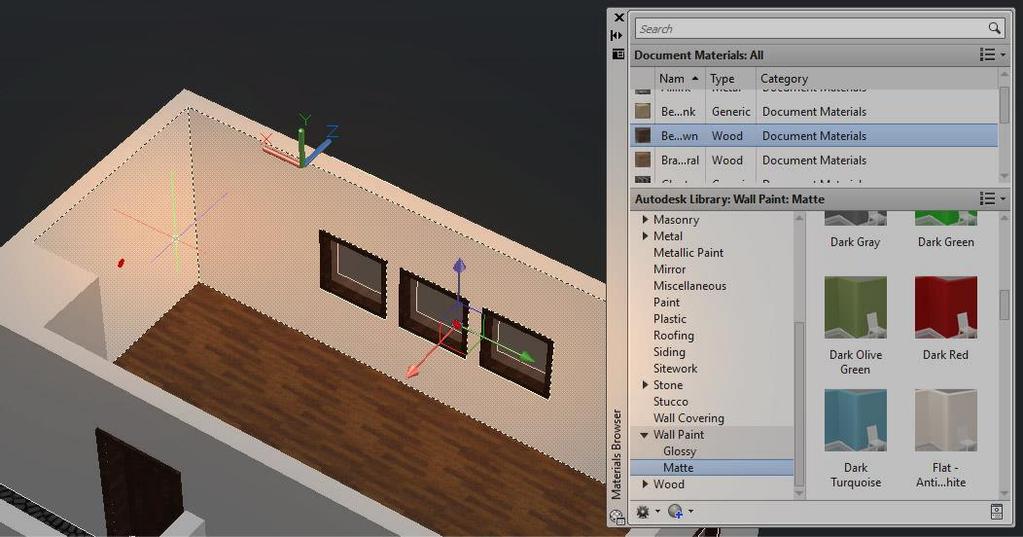Select the rightmost window on wall

tap(516, 352)
